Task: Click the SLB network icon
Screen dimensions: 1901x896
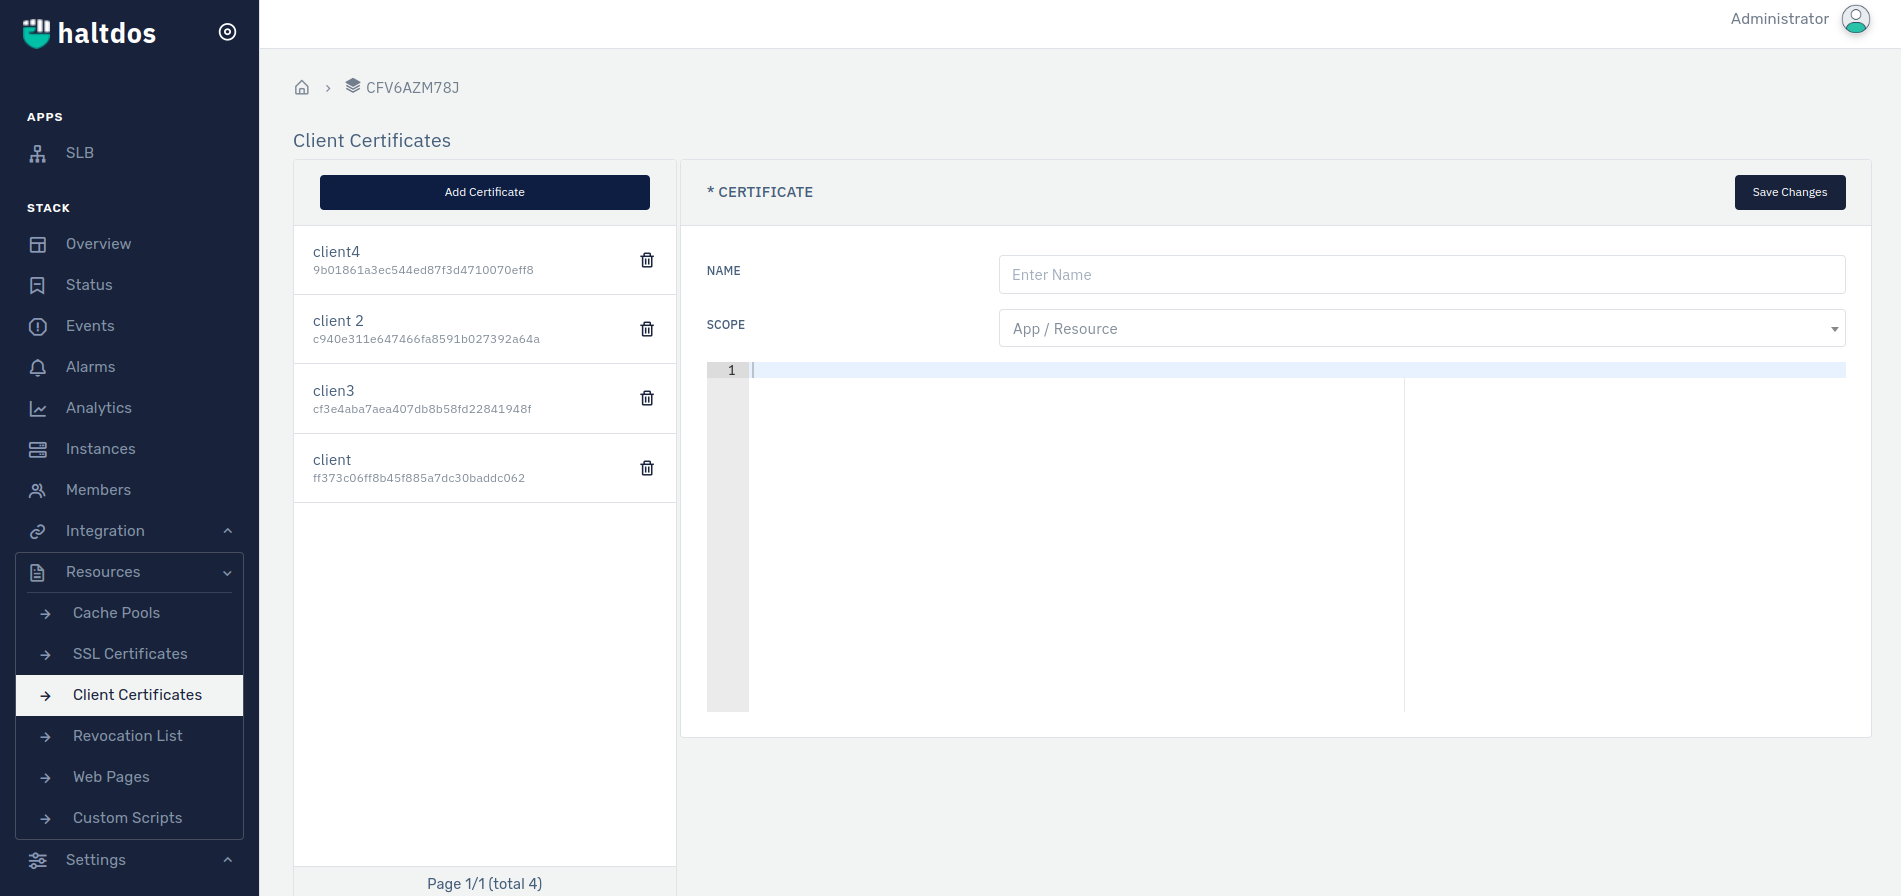Action: (x=38, y=154)
